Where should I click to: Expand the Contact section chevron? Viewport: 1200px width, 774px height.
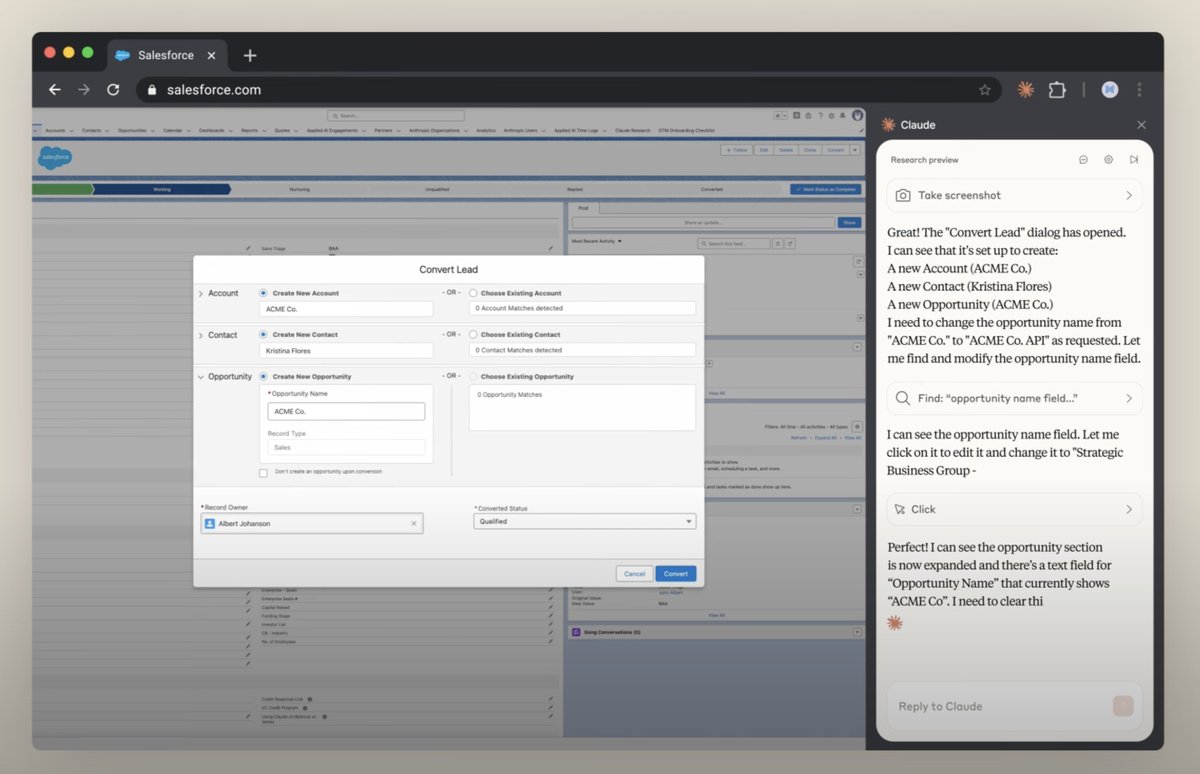200,335
